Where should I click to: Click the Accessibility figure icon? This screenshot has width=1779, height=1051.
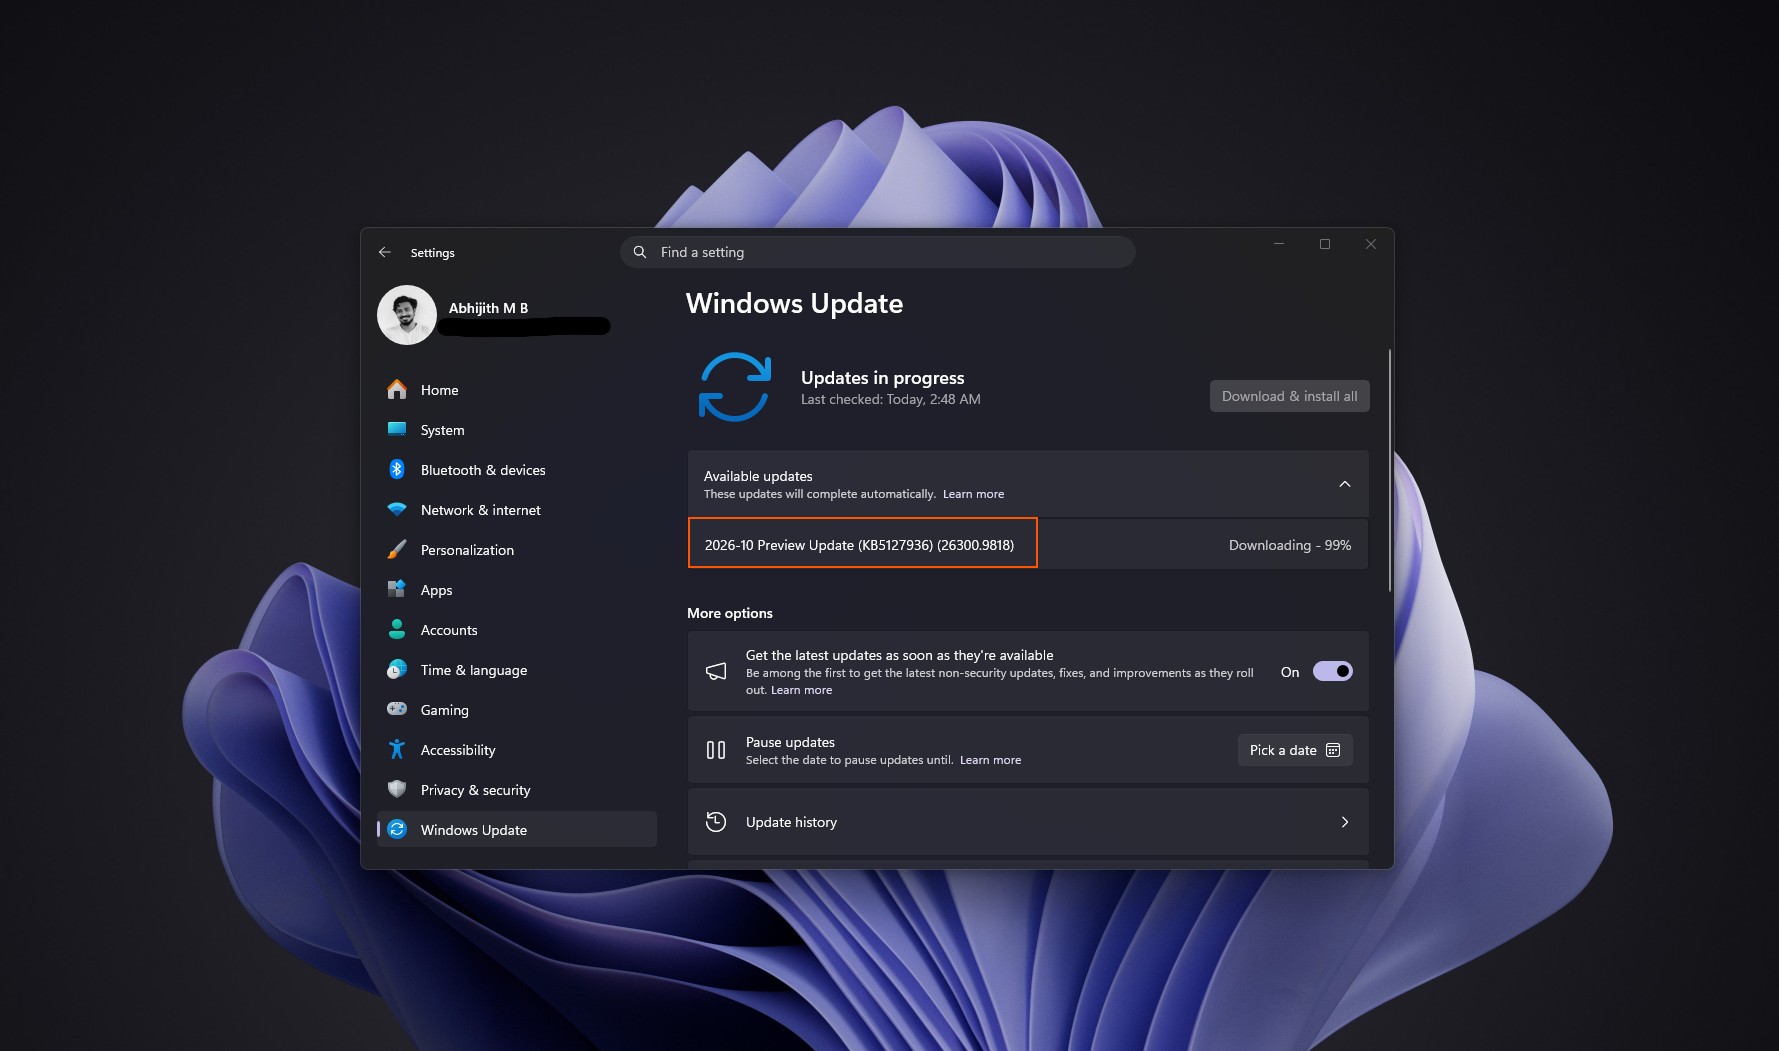point(397,749)
